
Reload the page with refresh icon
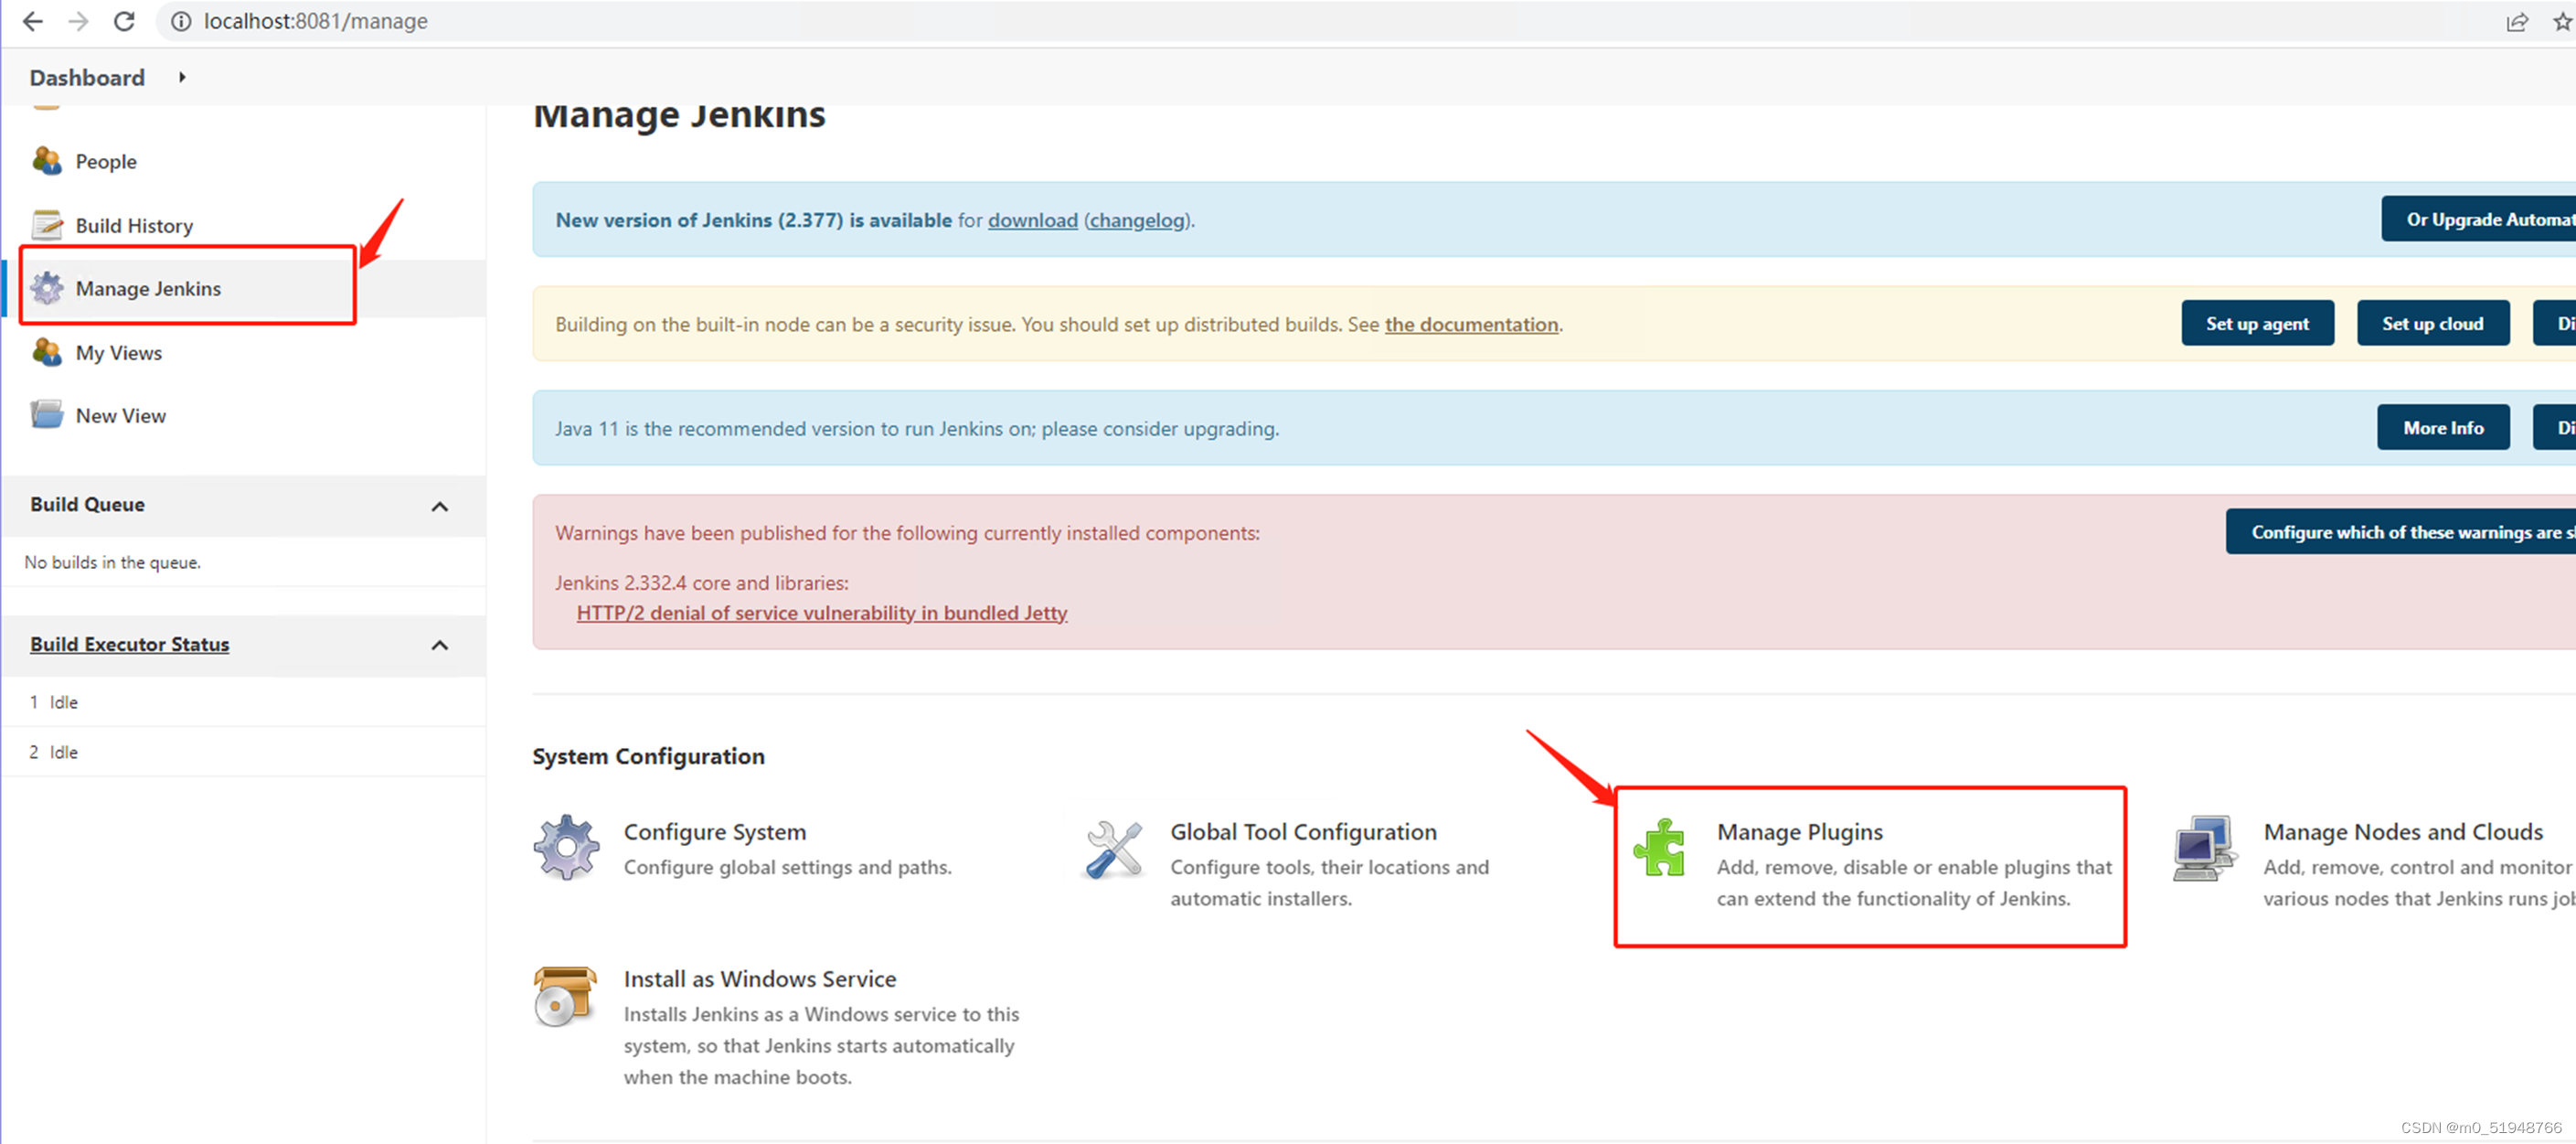pyautogui.click(x=124, y=21)
